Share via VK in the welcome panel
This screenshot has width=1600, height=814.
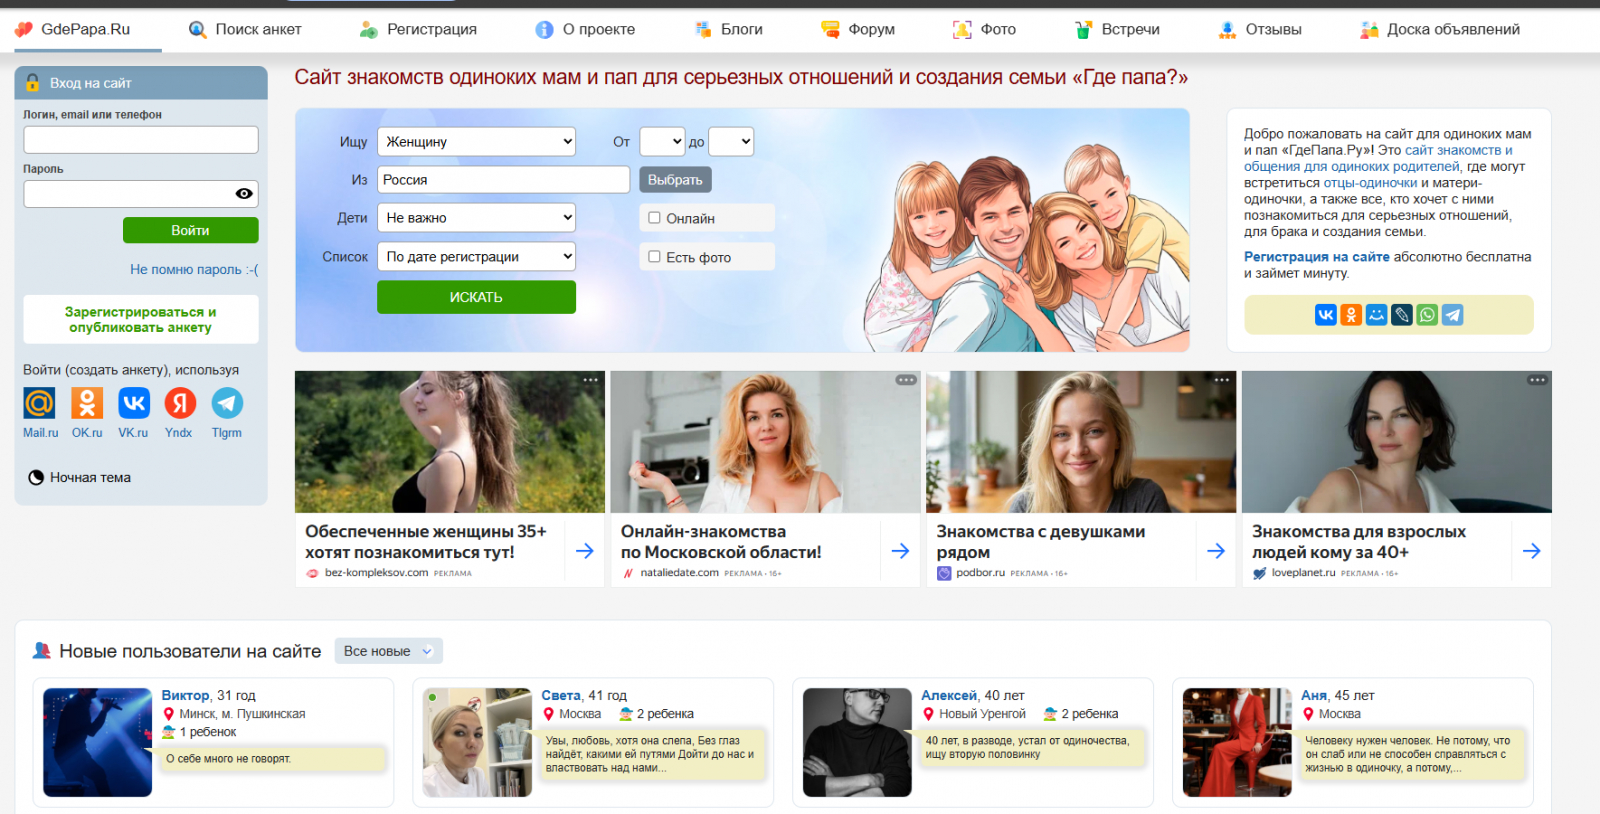coord(1326,315)
